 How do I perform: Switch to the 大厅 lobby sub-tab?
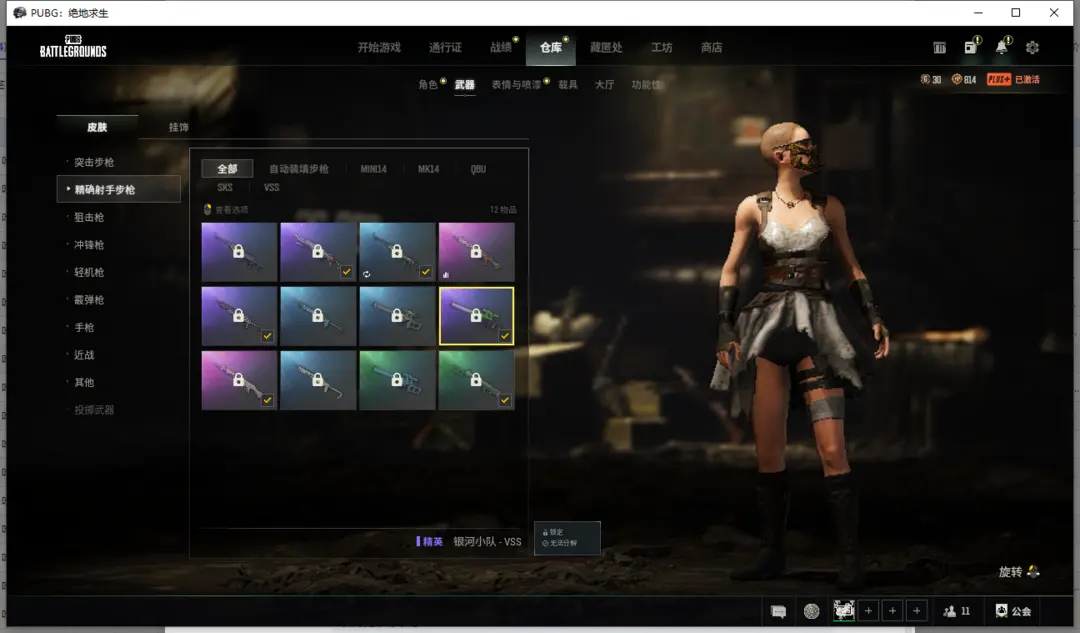coord(605,85)
